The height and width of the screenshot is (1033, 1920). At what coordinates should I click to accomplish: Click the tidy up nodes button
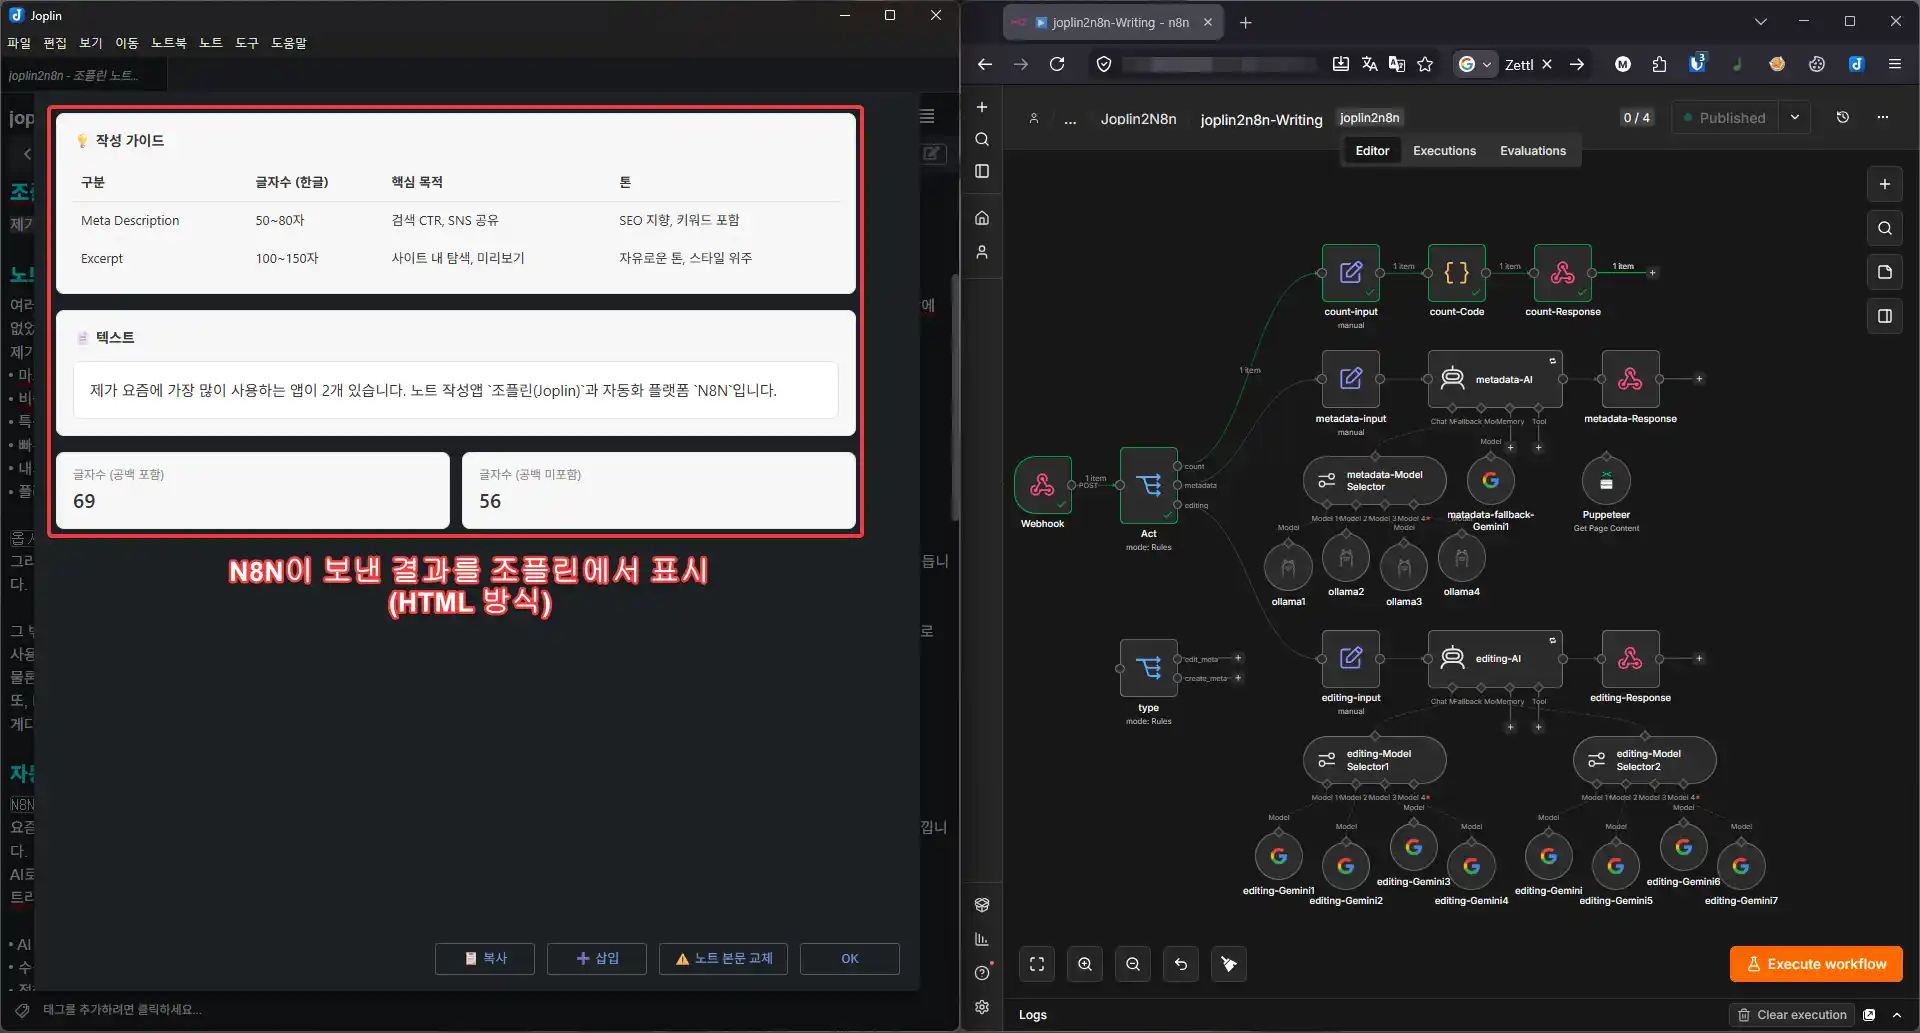tap(1229, 964)
